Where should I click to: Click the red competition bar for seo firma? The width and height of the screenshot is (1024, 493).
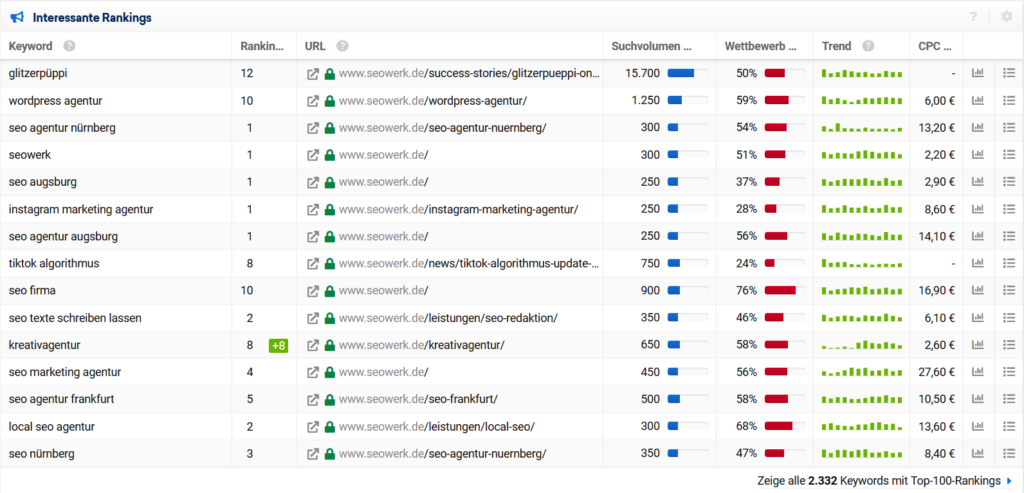coord(780,291)
